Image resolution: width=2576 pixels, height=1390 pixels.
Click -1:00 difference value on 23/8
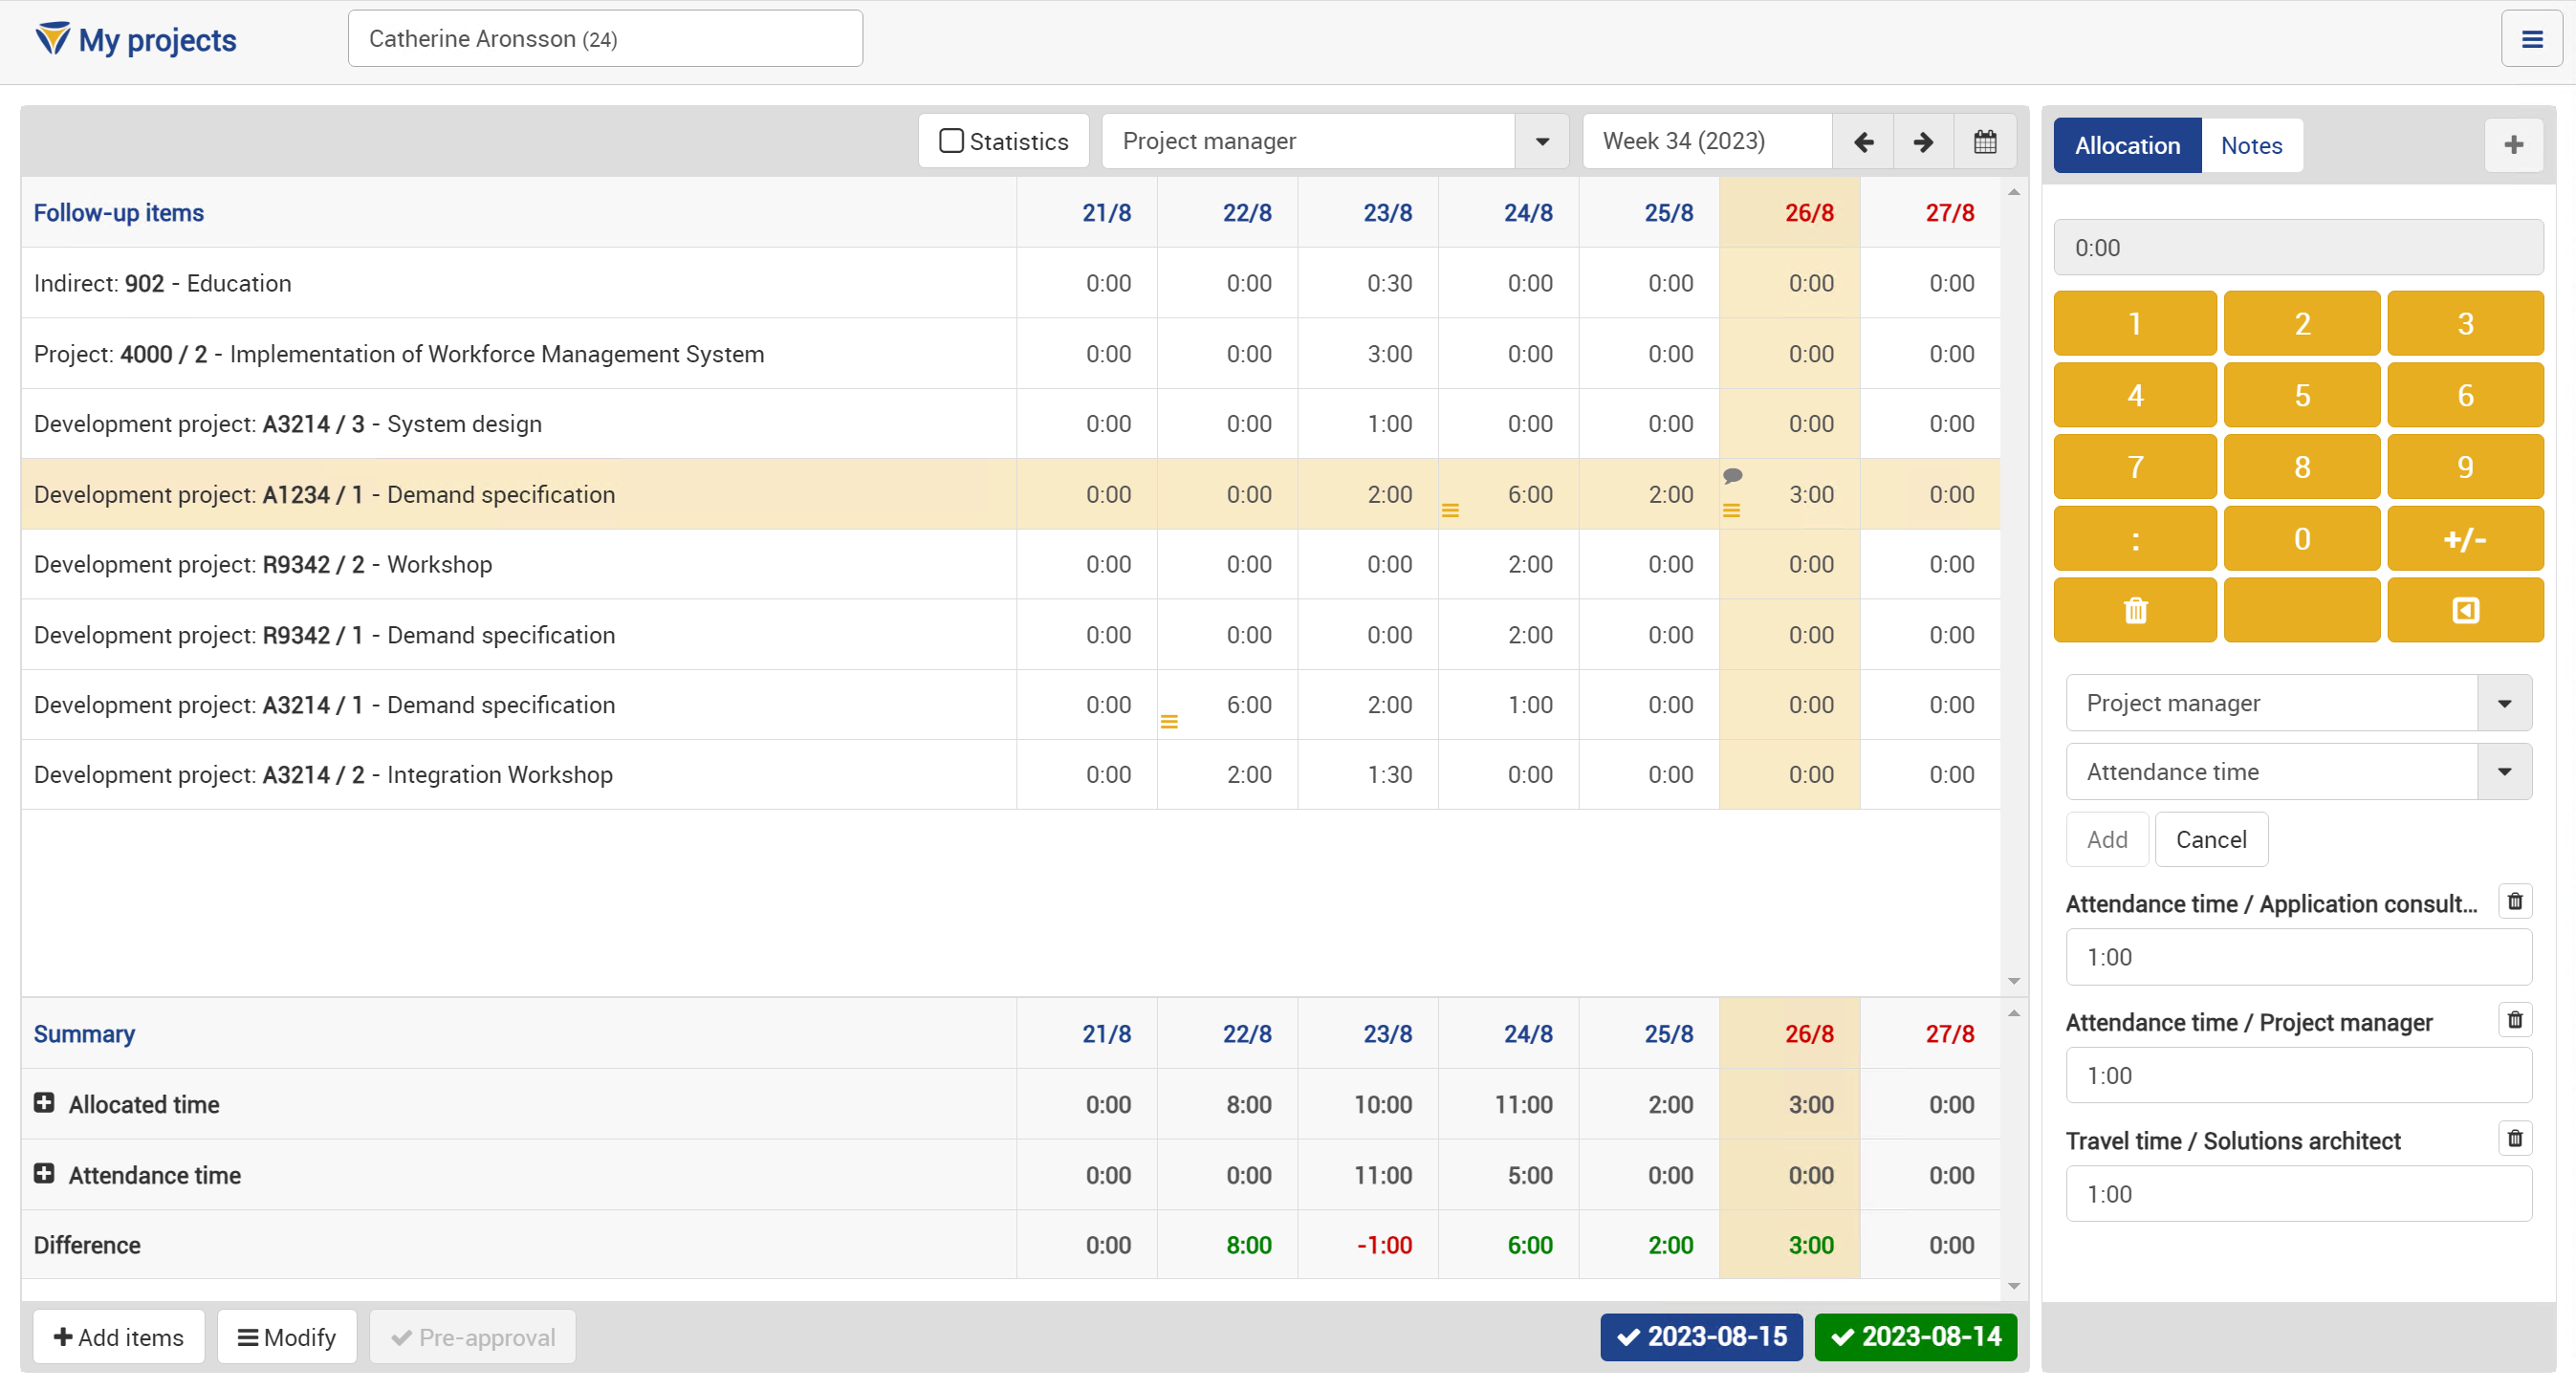(1384, 1245)
